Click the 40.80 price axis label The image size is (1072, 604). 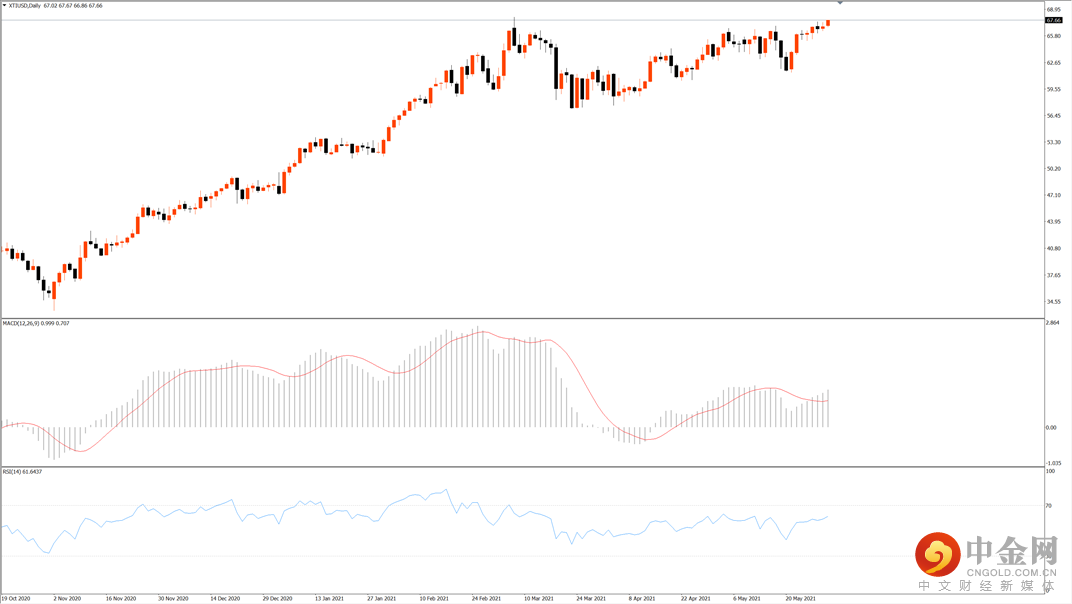[1054, 248]
